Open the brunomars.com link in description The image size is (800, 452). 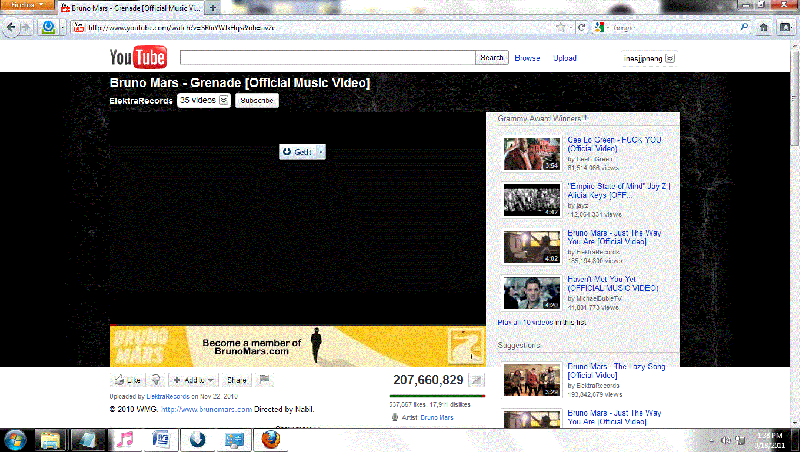pos(207,409)
